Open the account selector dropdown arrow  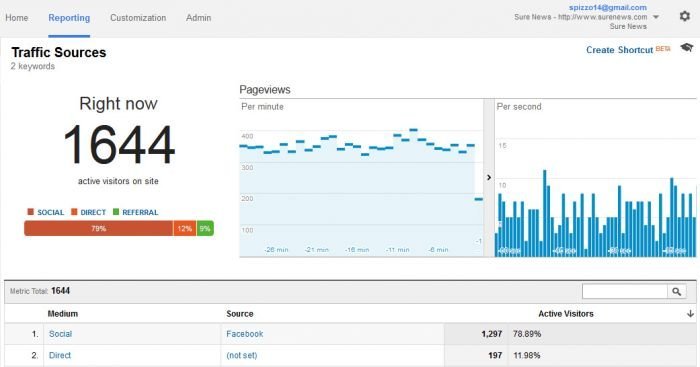pyautogui.click(x=656, y=17)
